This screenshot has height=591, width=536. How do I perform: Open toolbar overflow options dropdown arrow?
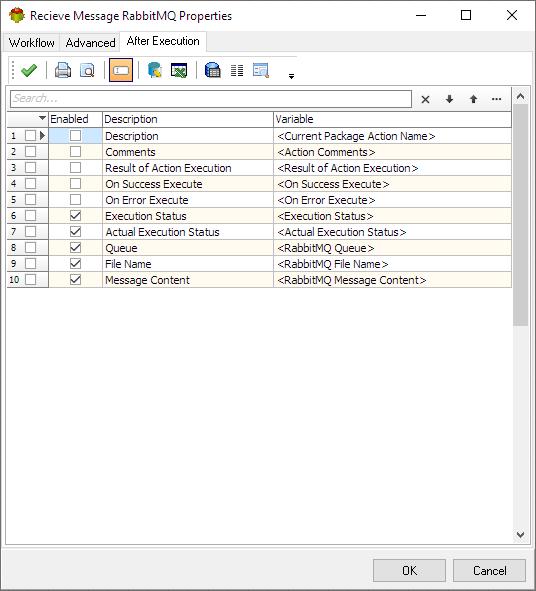coord(291,76)
